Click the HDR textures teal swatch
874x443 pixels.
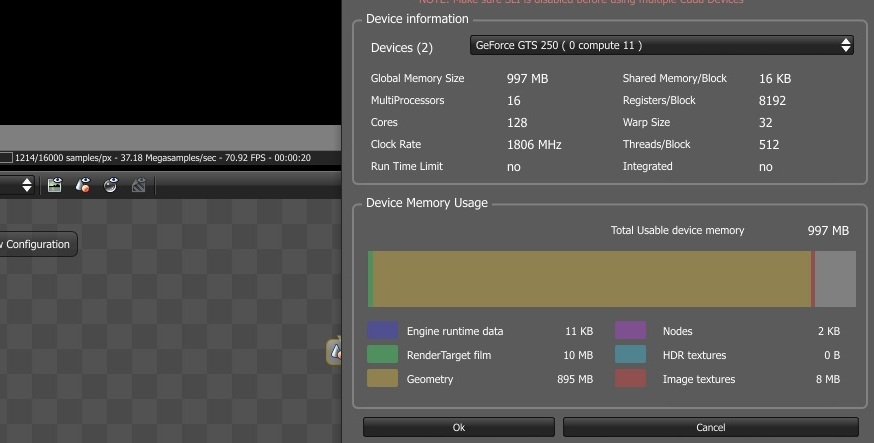[x=630, y=354]
